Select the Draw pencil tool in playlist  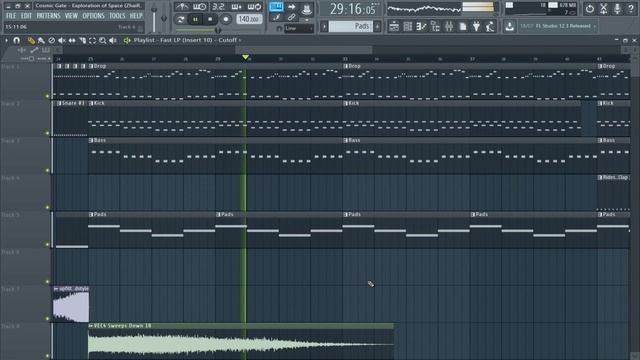pos(31,40)
